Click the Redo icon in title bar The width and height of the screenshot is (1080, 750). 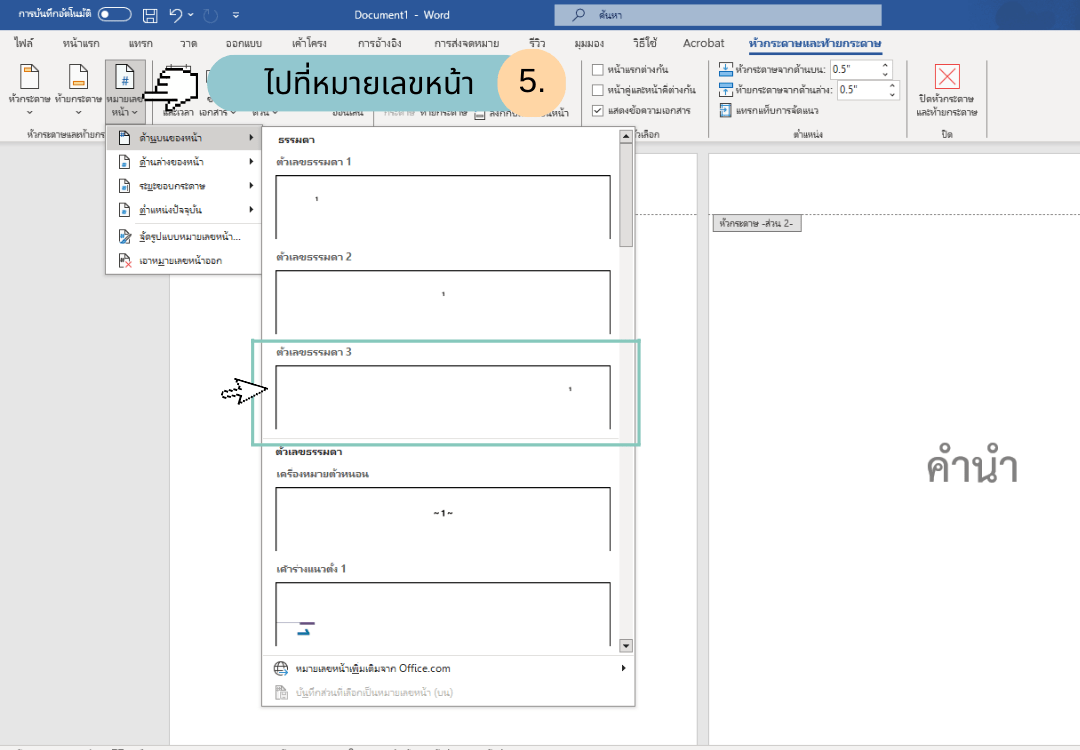pos(211,14)
